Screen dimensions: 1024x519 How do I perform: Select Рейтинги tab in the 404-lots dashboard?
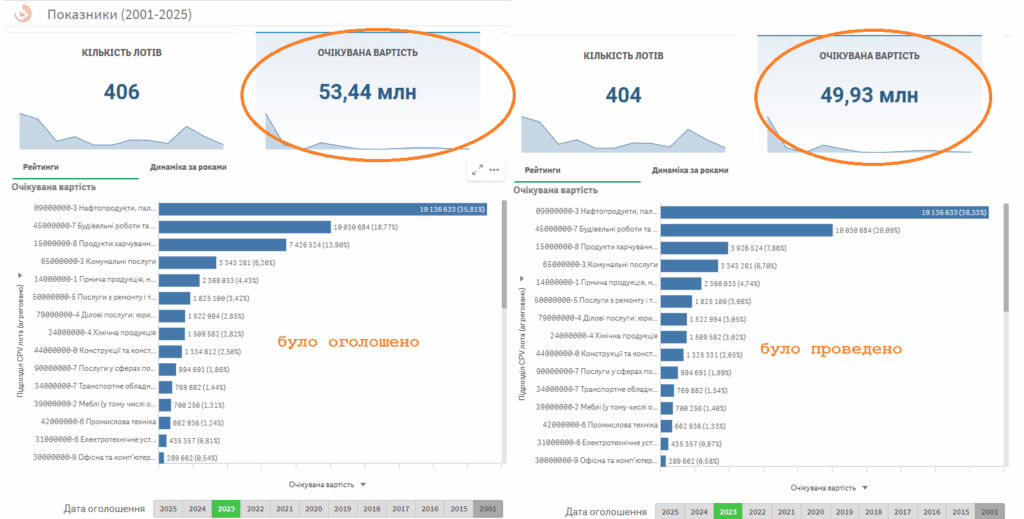(x=543, y=170)
